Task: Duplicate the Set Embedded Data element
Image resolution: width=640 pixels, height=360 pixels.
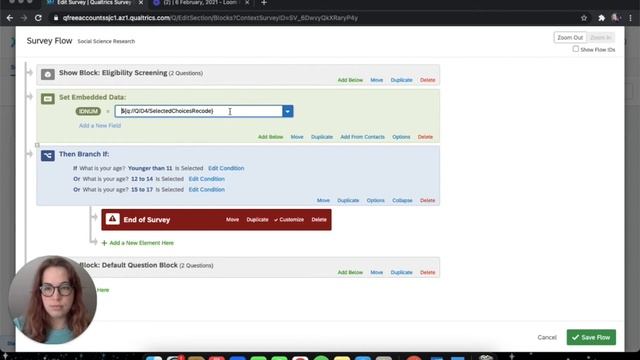Action: tap(322, 137)
